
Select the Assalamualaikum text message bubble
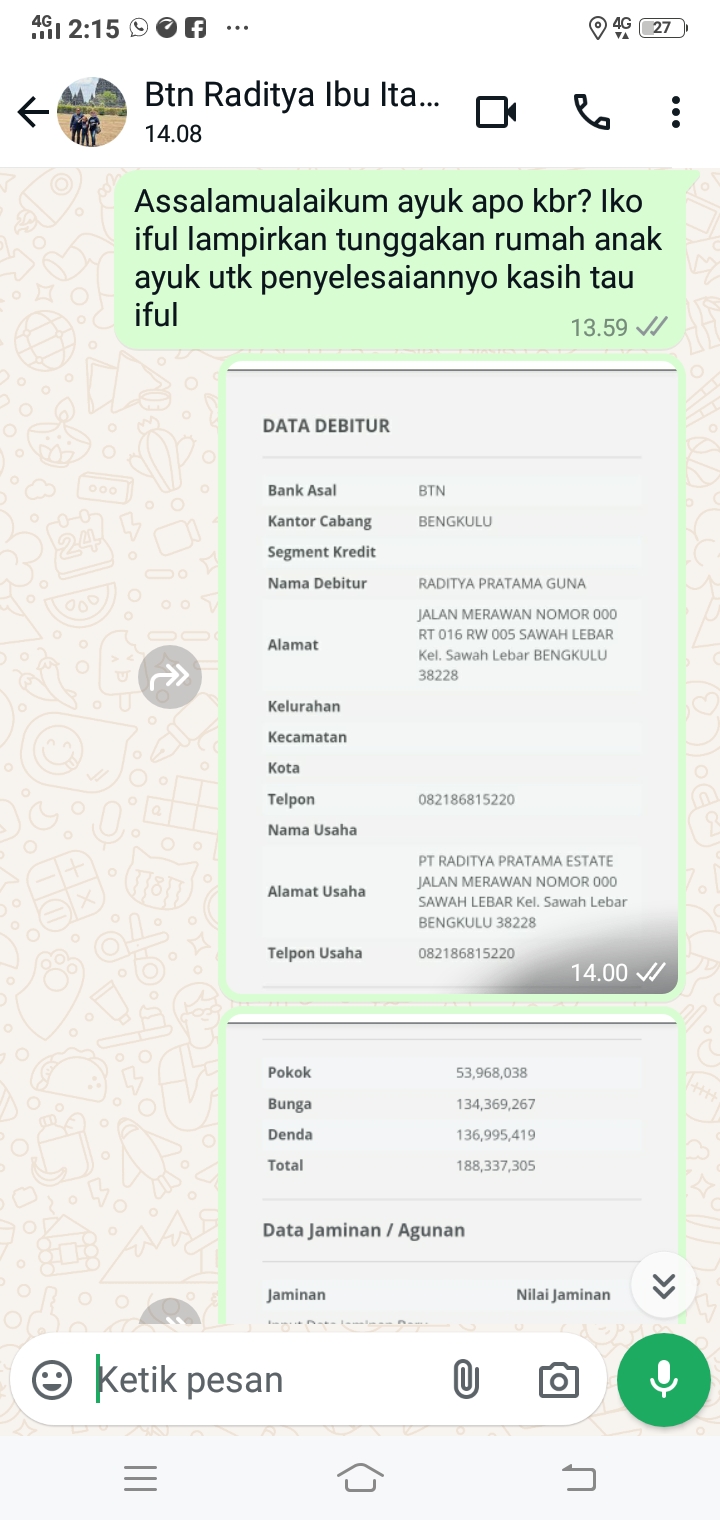tap(400, 260)
